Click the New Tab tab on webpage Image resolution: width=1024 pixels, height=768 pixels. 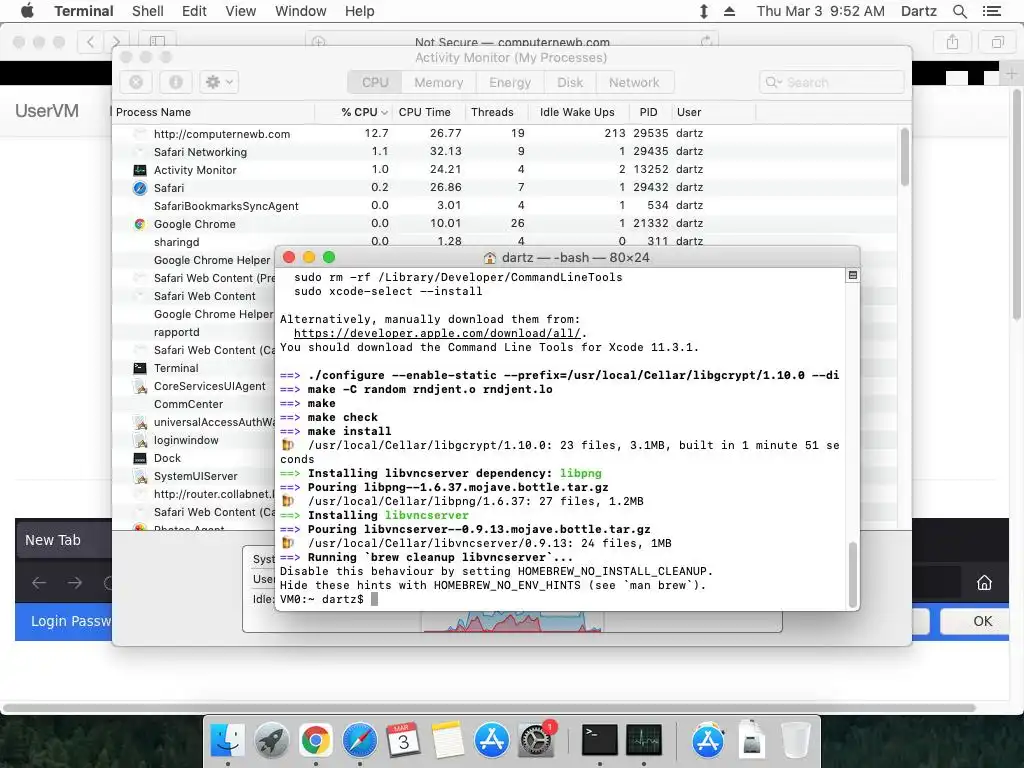point(63,540)
